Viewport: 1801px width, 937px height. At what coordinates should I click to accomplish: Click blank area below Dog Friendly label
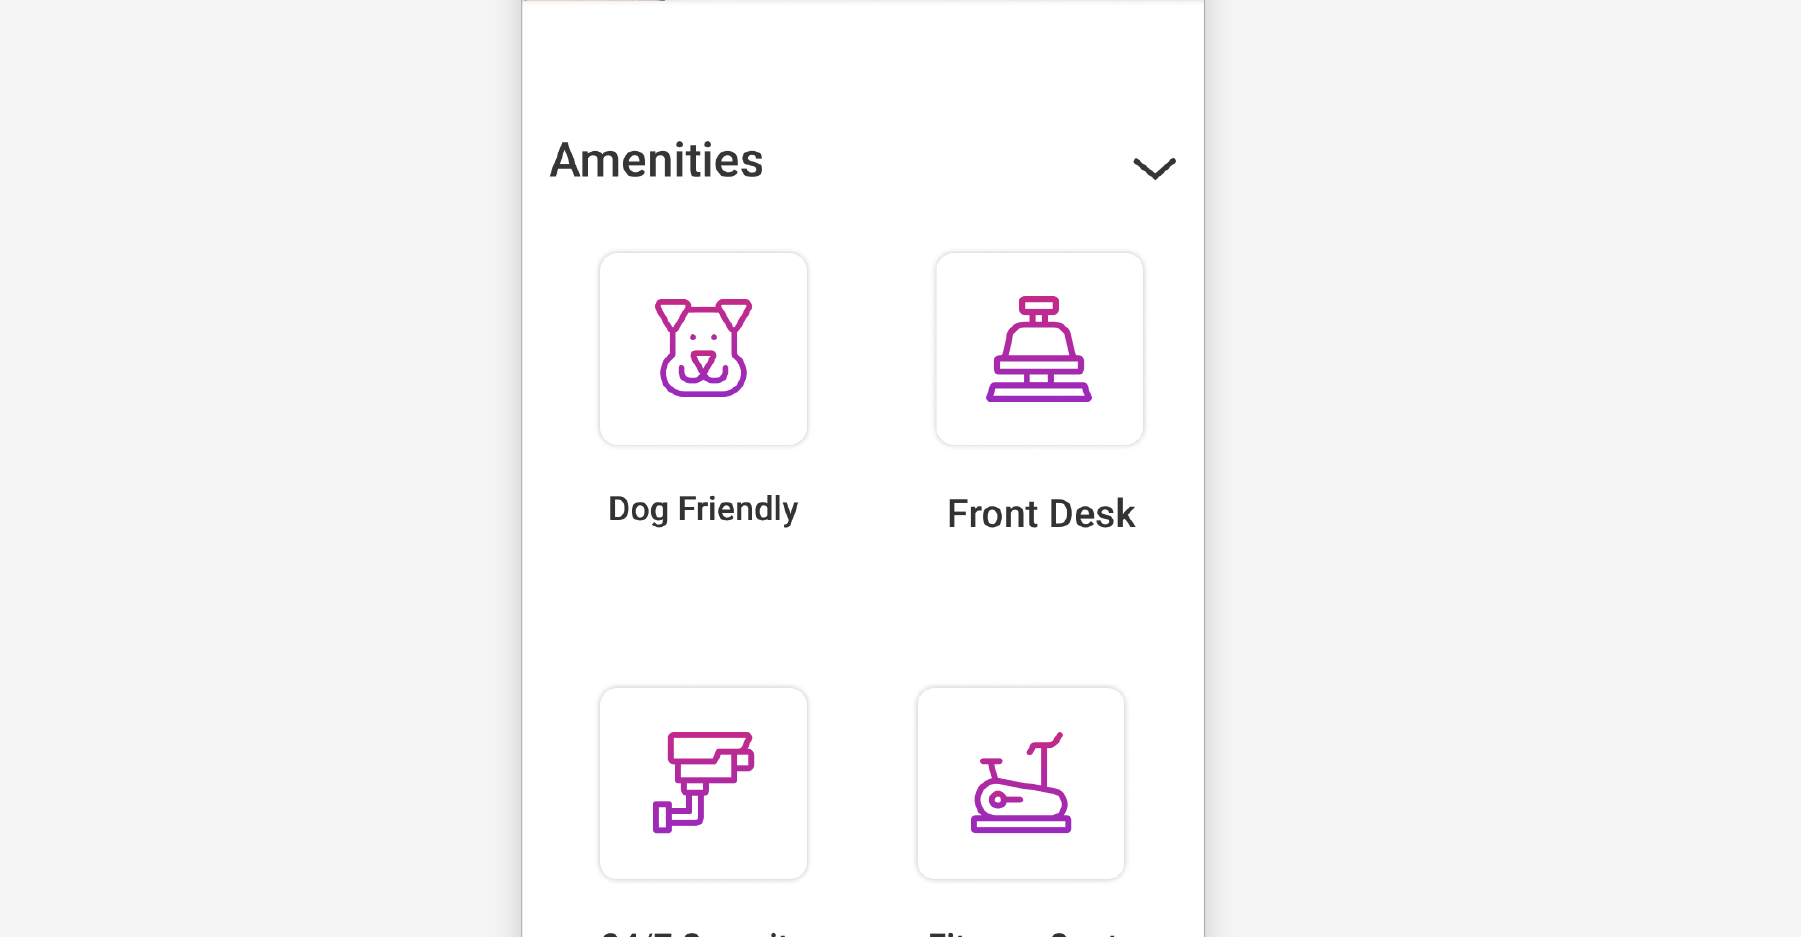703,600
